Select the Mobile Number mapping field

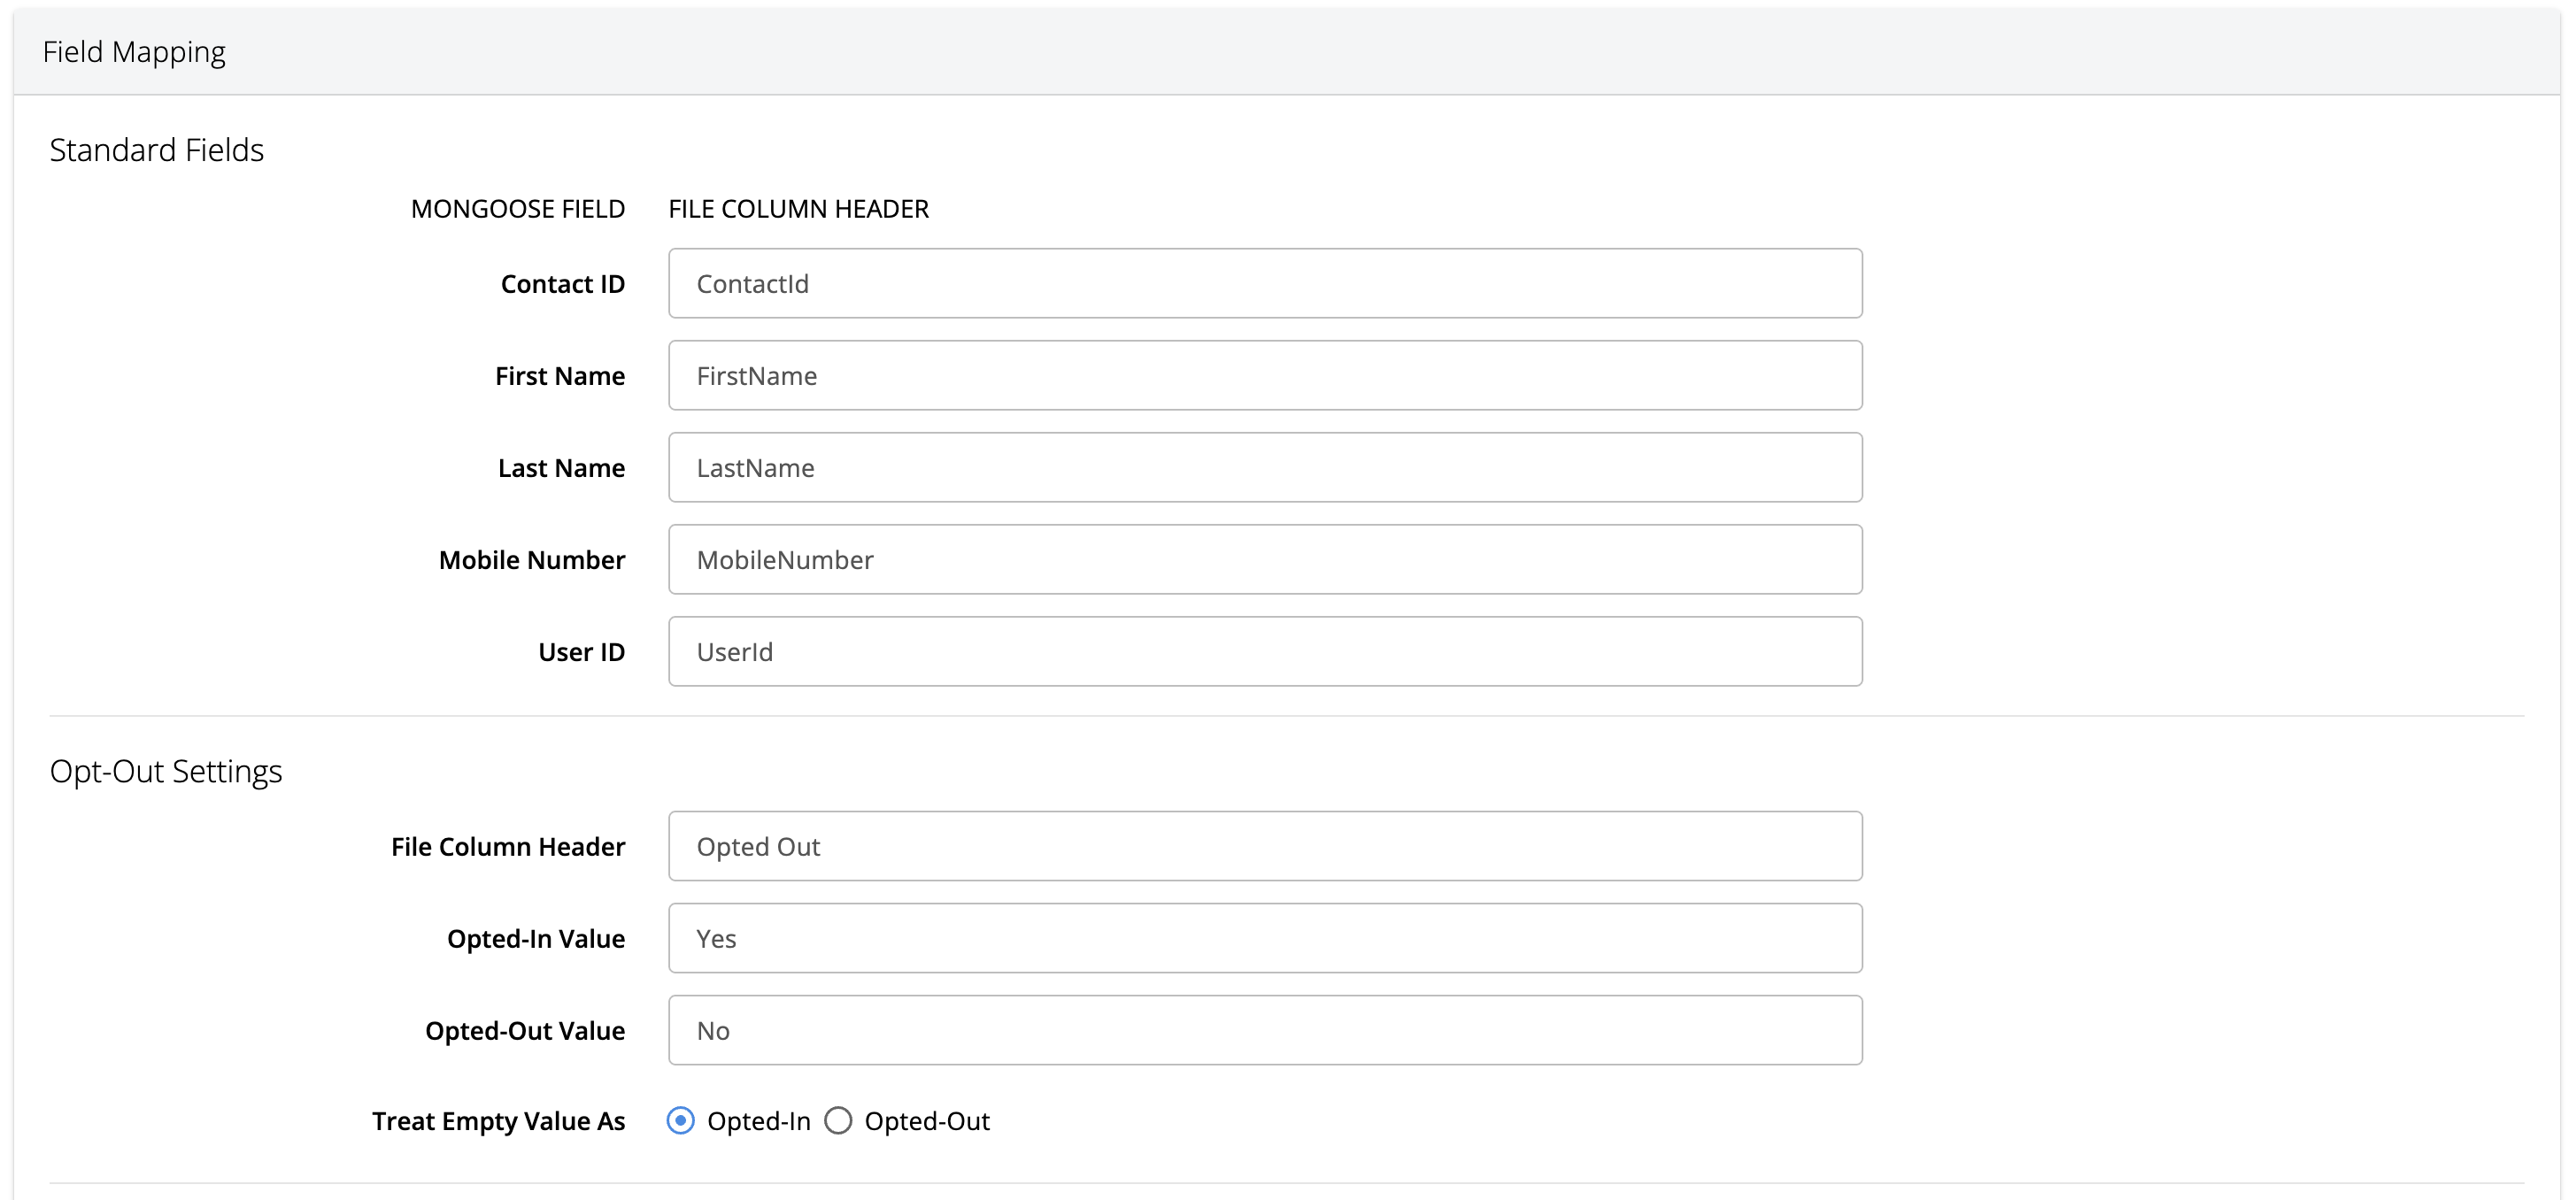tap(1264, 559)
